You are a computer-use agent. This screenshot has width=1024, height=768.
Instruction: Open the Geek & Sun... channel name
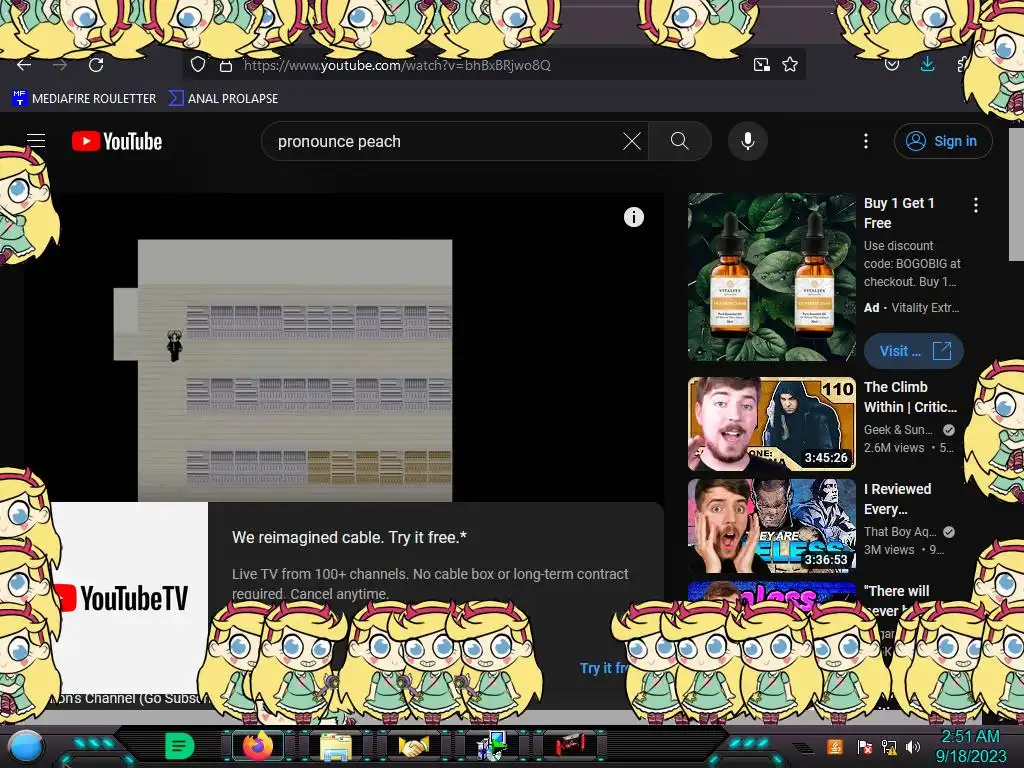click(899, 430)
